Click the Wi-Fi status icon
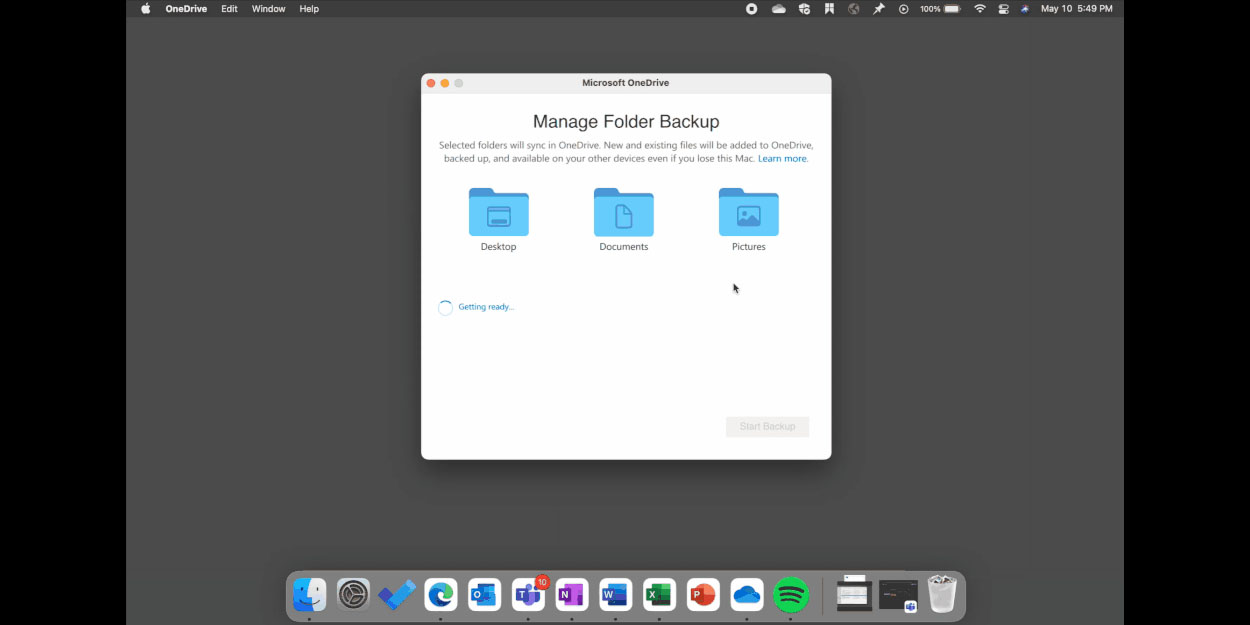 [979, 9]
